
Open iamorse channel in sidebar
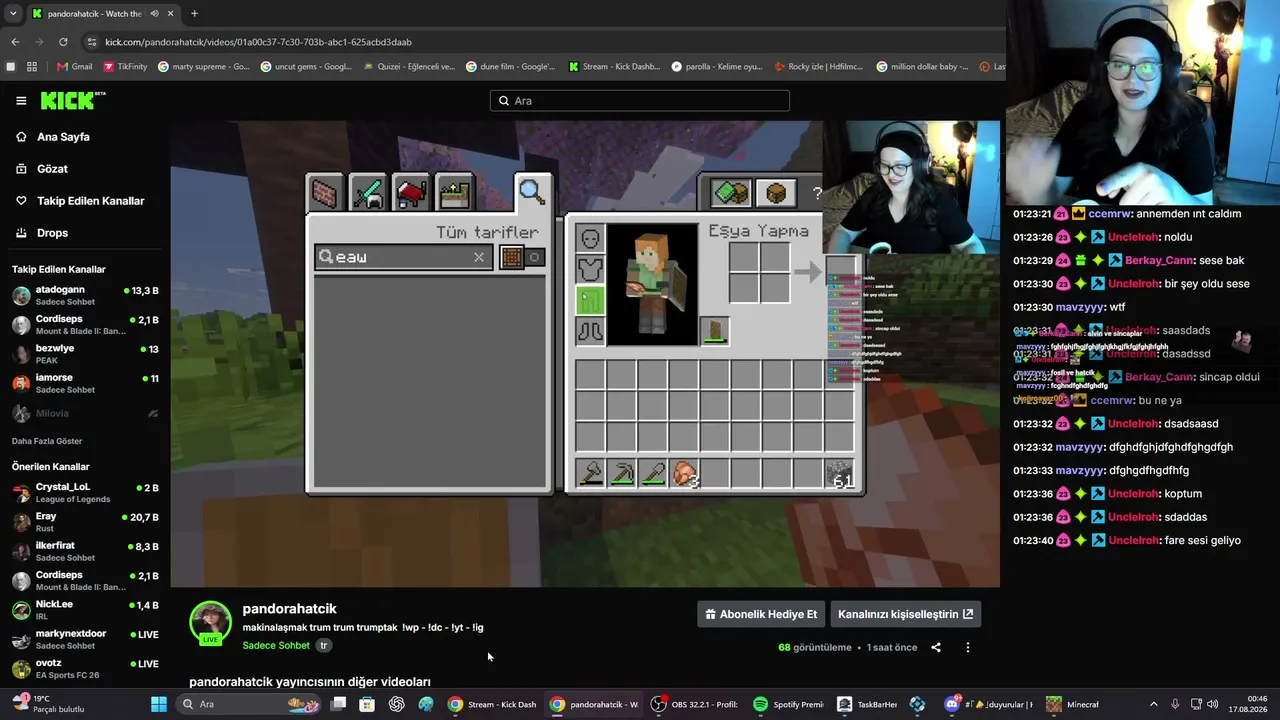[85, 383]
